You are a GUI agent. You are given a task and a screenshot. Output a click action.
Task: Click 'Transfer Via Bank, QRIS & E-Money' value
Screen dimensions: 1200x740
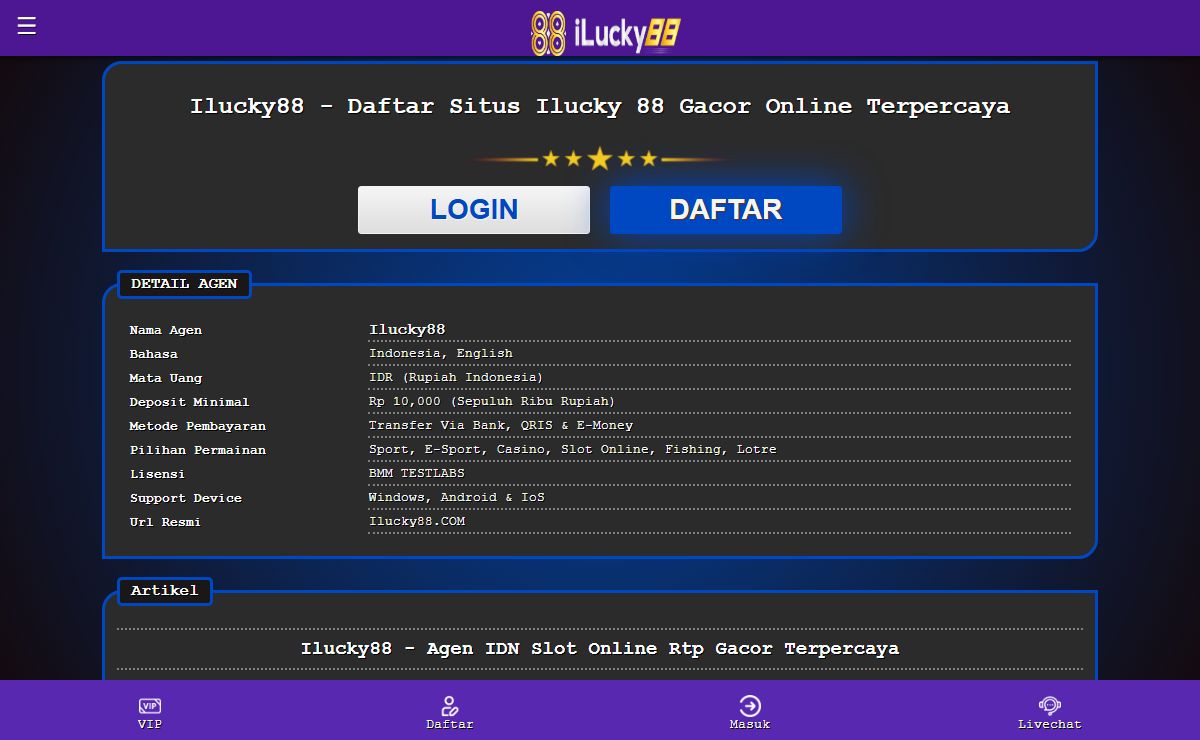501,426
